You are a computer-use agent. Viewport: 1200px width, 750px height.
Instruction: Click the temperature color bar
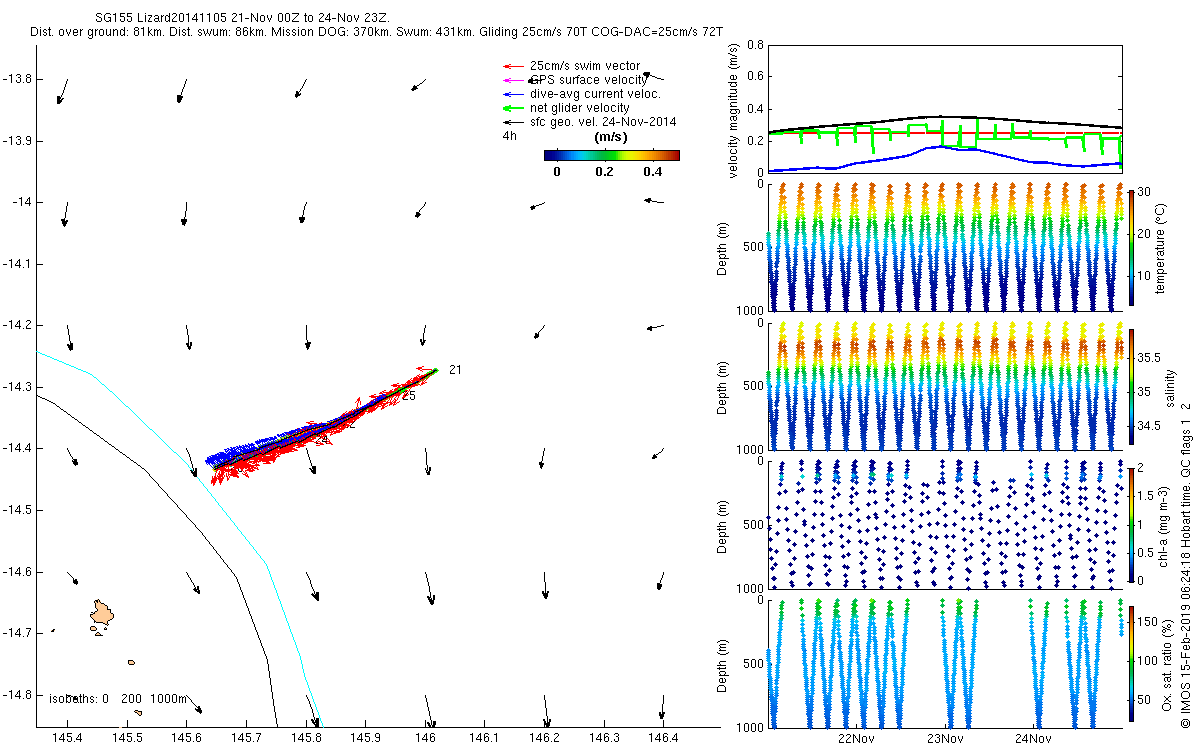tap(1130, 246)
